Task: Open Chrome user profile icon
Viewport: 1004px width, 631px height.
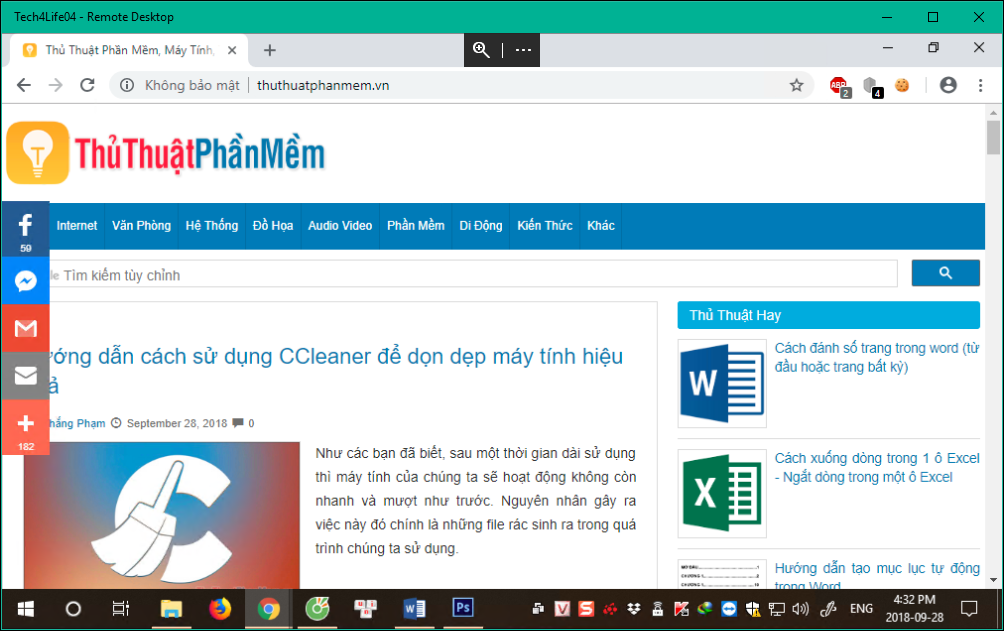Action: [948, 85]
